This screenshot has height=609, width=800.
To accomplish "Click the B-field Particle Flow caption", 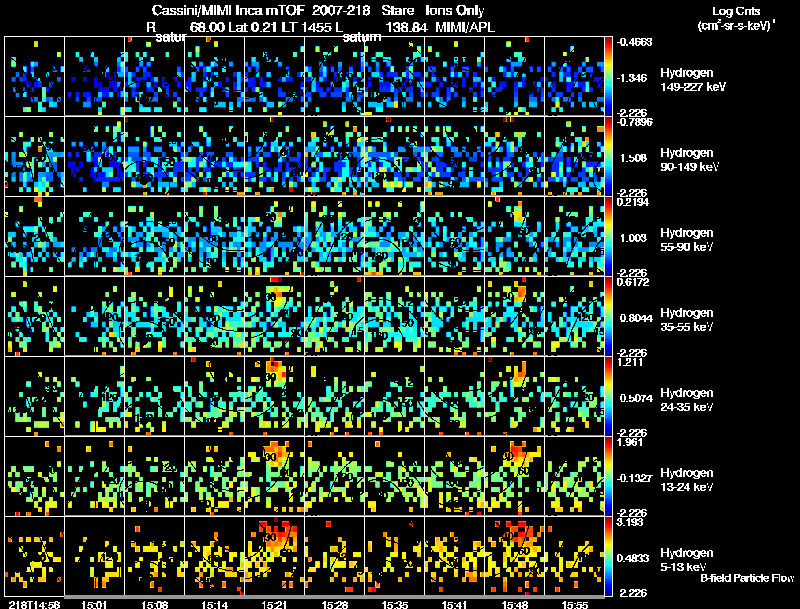I will (747, 578).
